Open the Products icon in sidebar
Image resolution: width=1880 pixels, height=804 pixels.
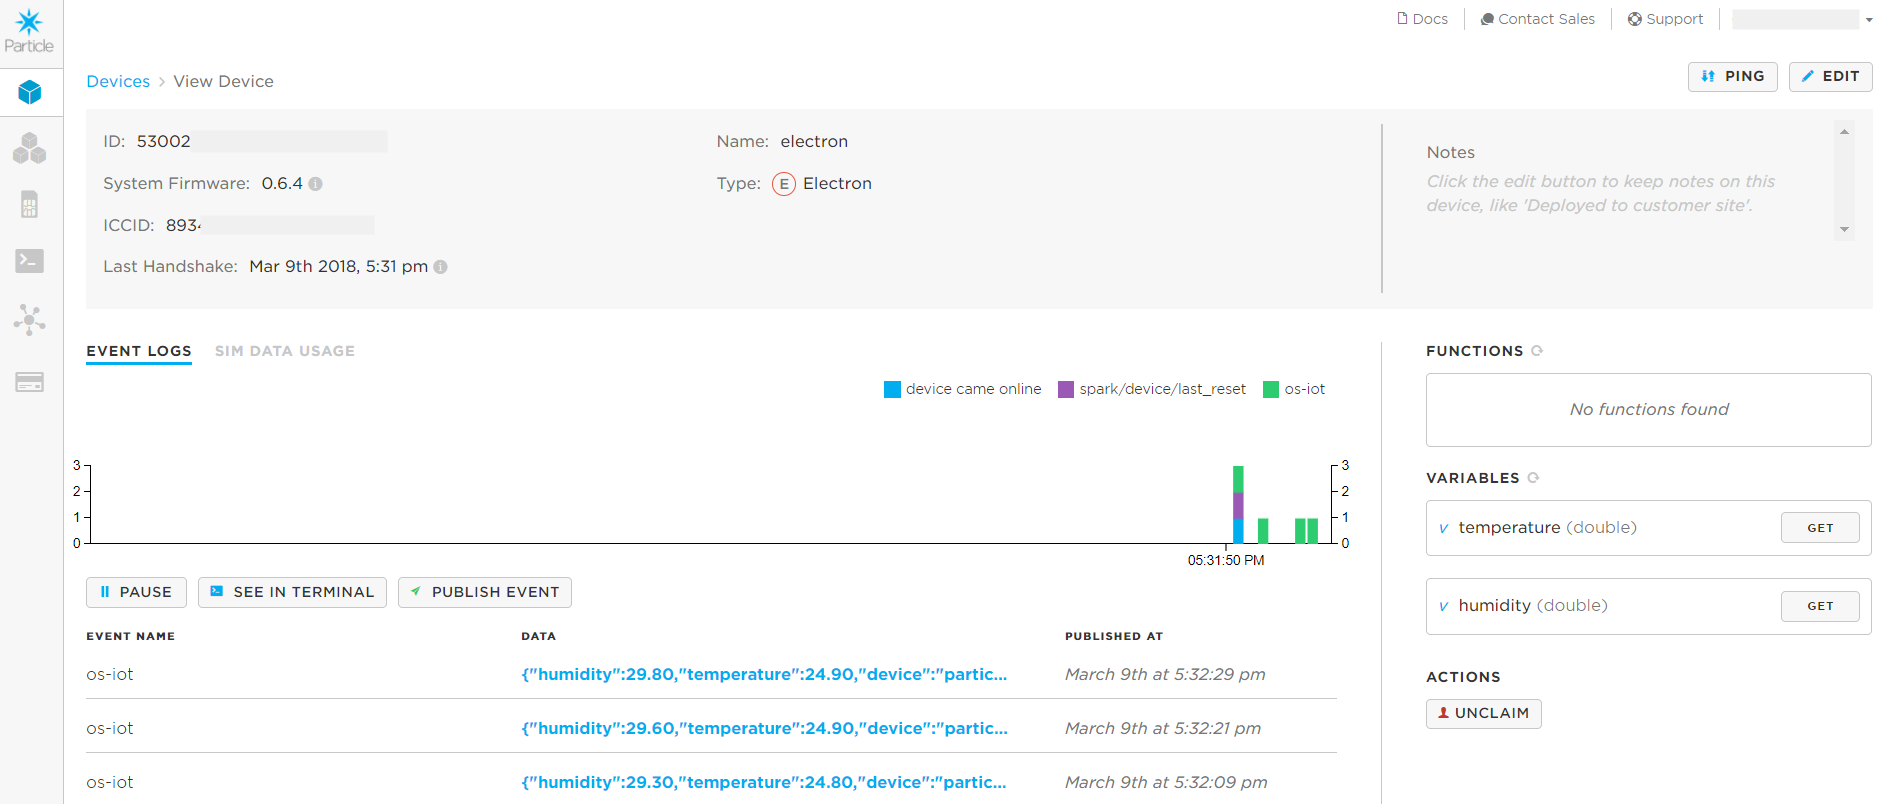click(30, 149)
